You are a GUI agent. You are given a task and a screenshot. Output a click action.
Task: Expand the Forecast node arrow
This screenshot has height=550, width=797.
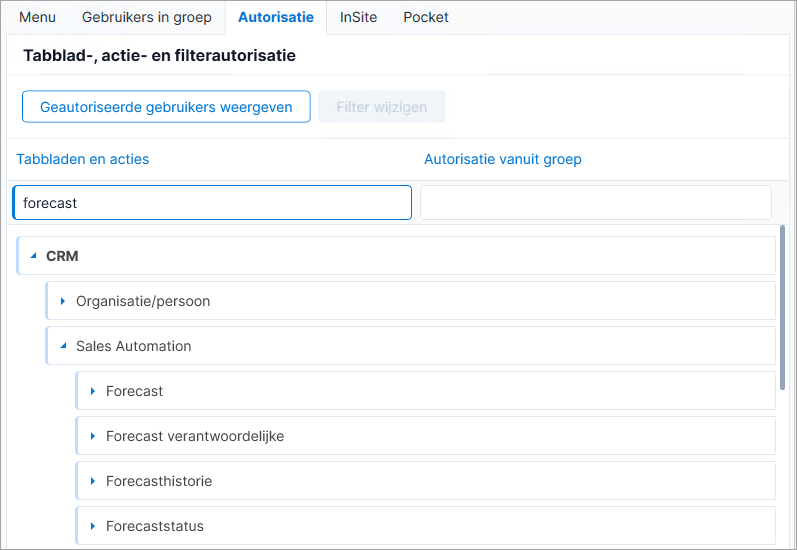click(x=93, y=391)
